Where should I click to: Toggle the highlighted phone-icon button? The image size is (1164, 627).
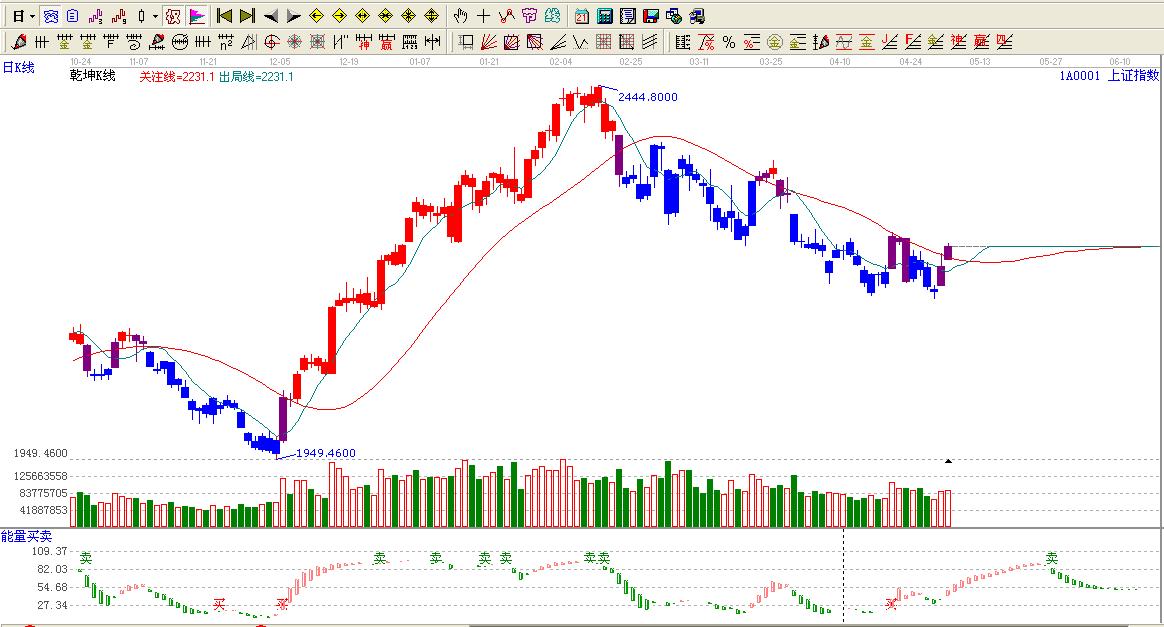pos(49,16)
